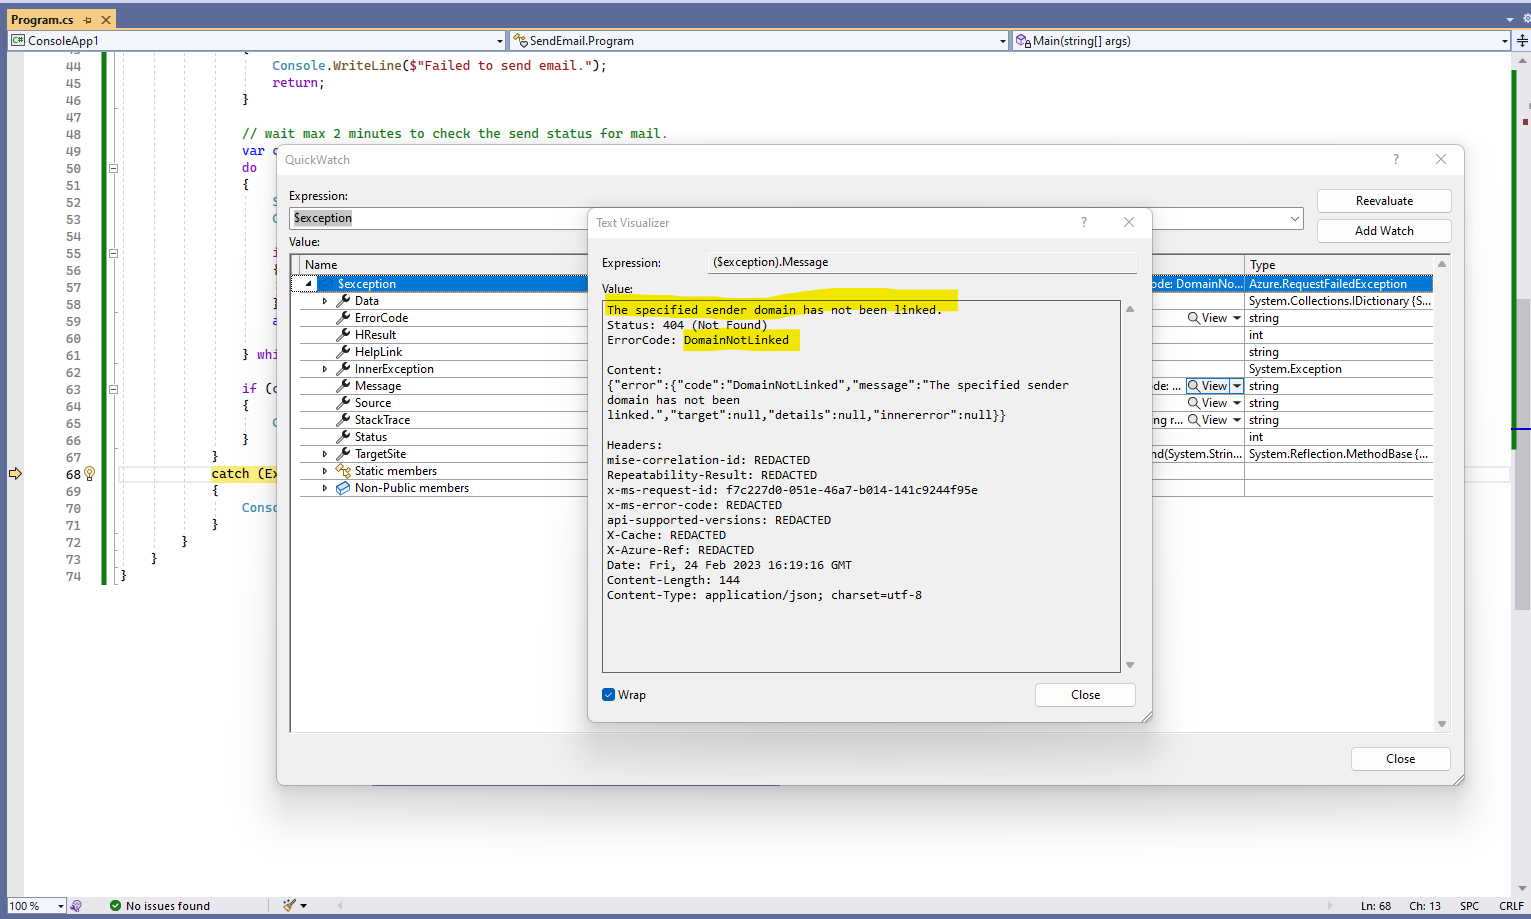Pin the Program.cs tab

point(87,20)
